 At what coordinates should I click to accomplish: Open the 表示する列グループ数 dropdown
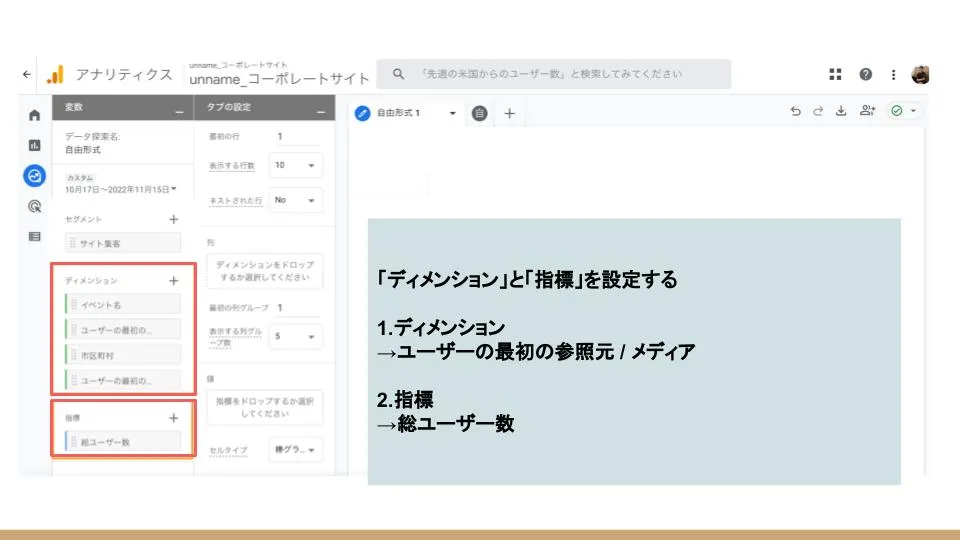295,337
